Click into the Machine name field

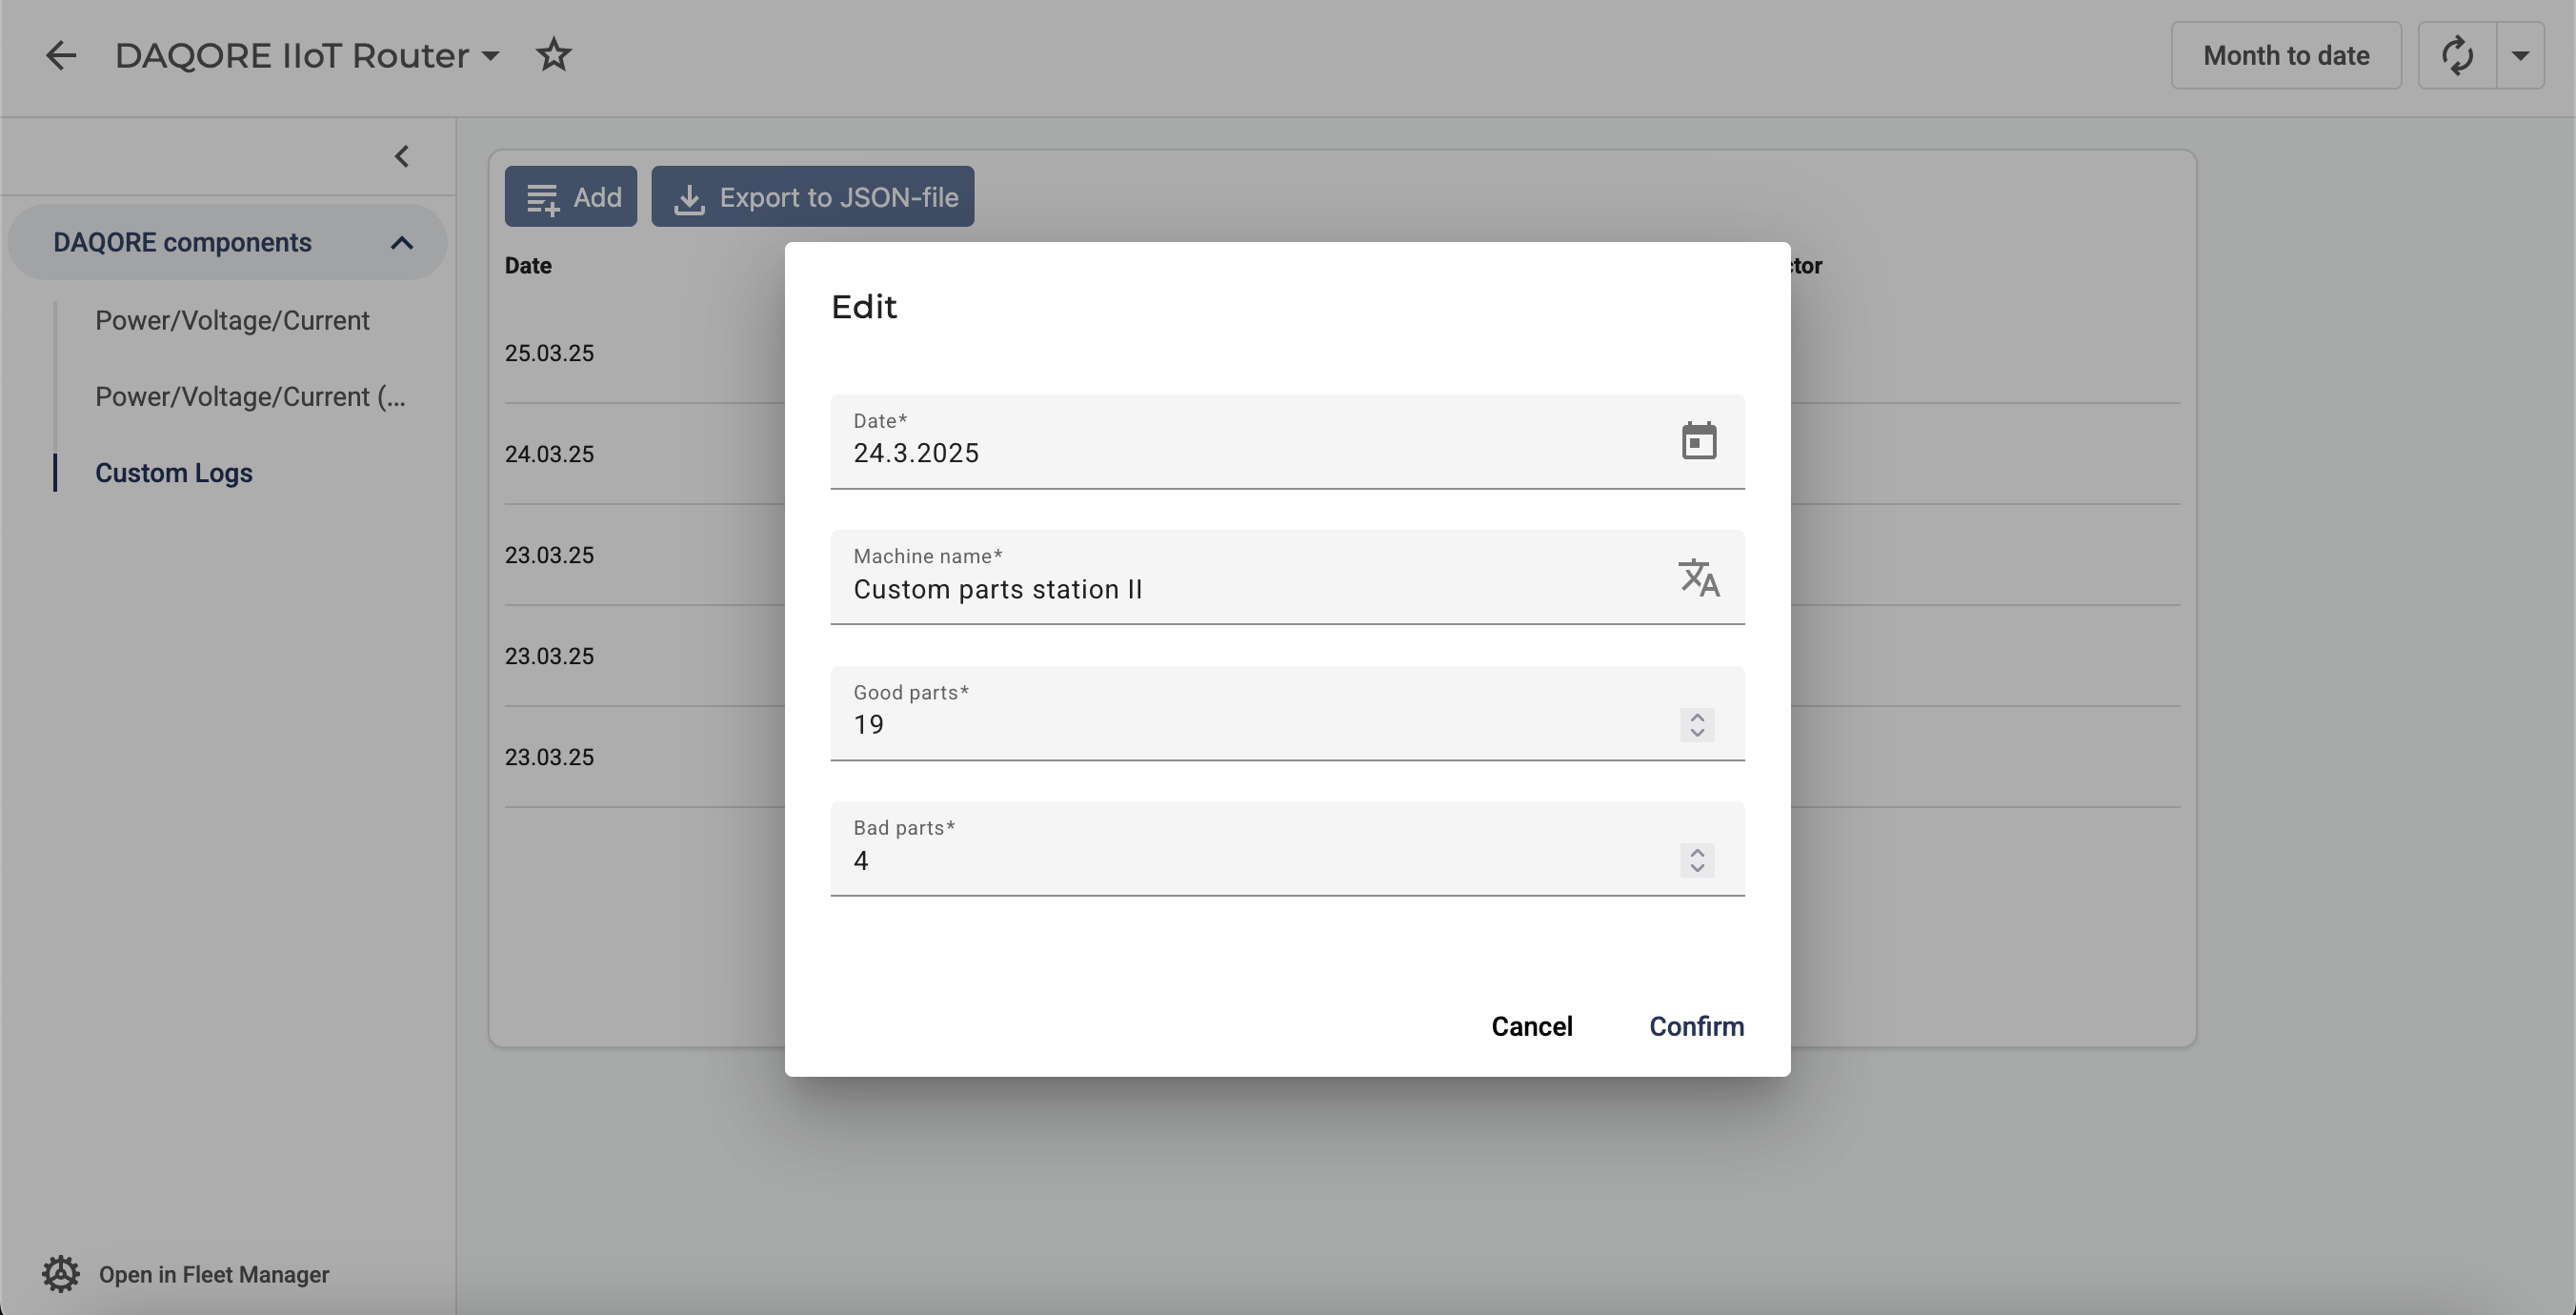[1250, 589]
